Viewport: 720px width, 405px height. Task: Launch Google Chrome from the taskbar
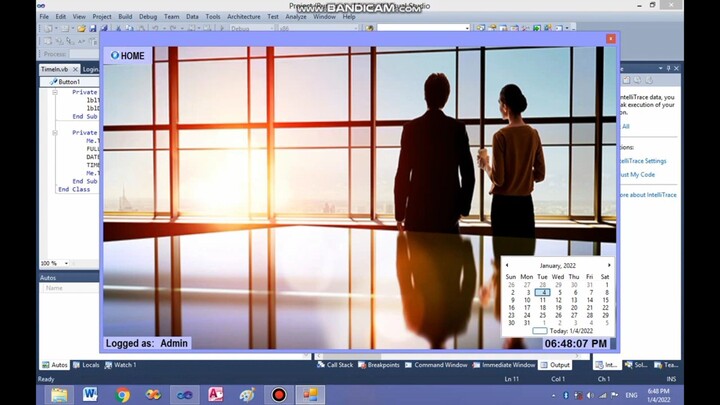(x=122, y=394)
